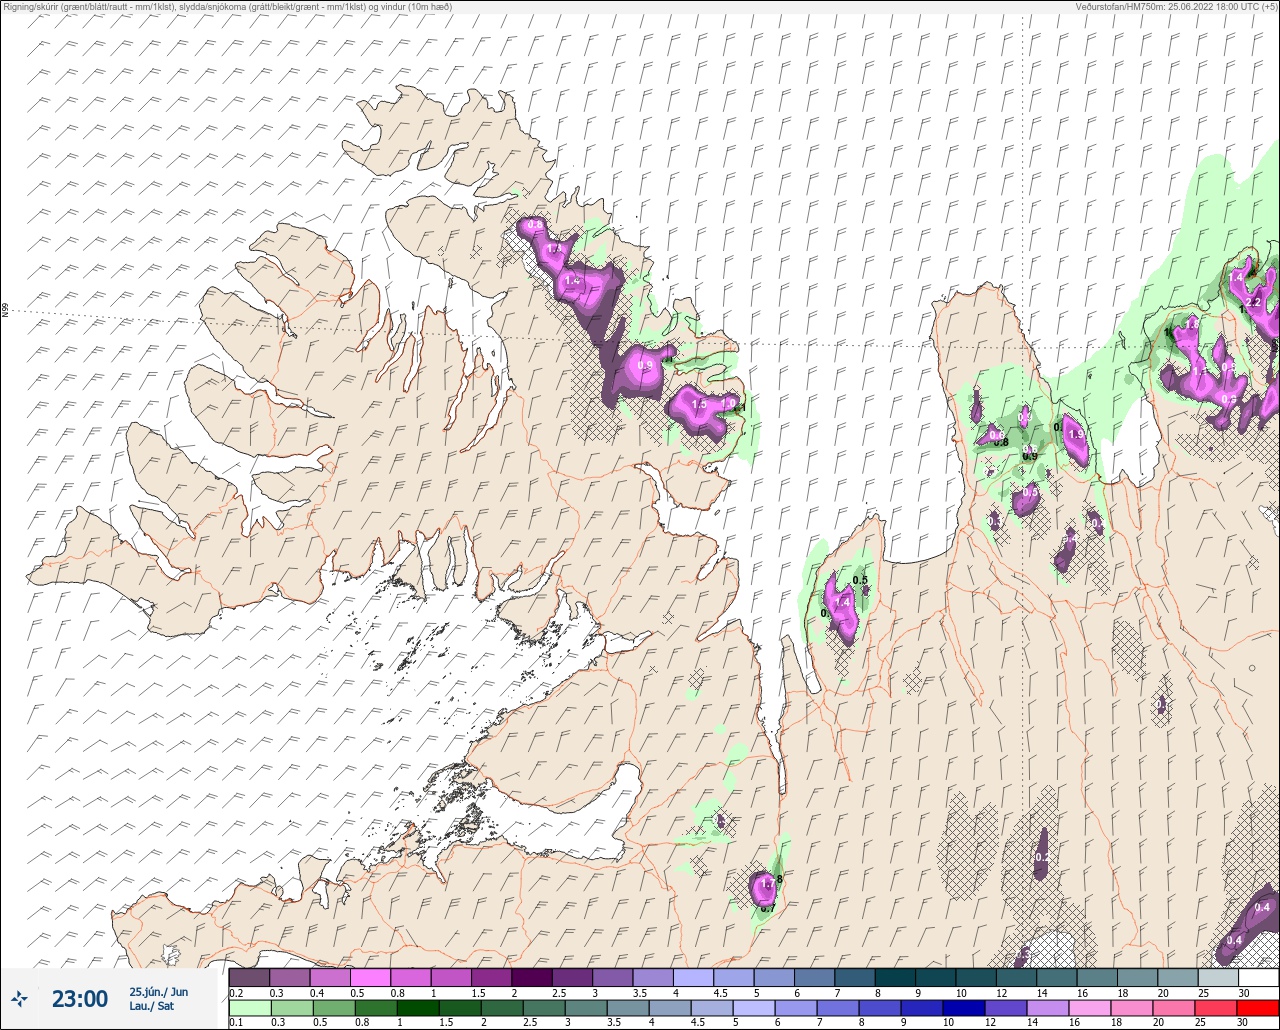This screenshot has height=1030, width=1280.
Task: Click the white '0.8' value in northwest snow band
Action: [x=535, y=224]
